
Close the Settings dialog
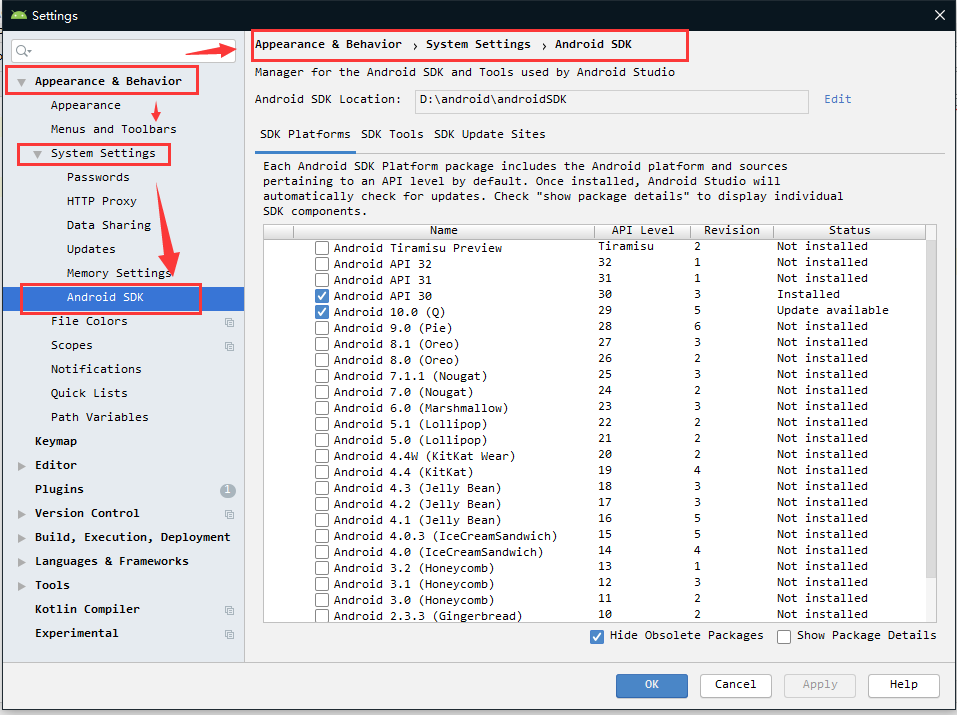tap(940, 15)
